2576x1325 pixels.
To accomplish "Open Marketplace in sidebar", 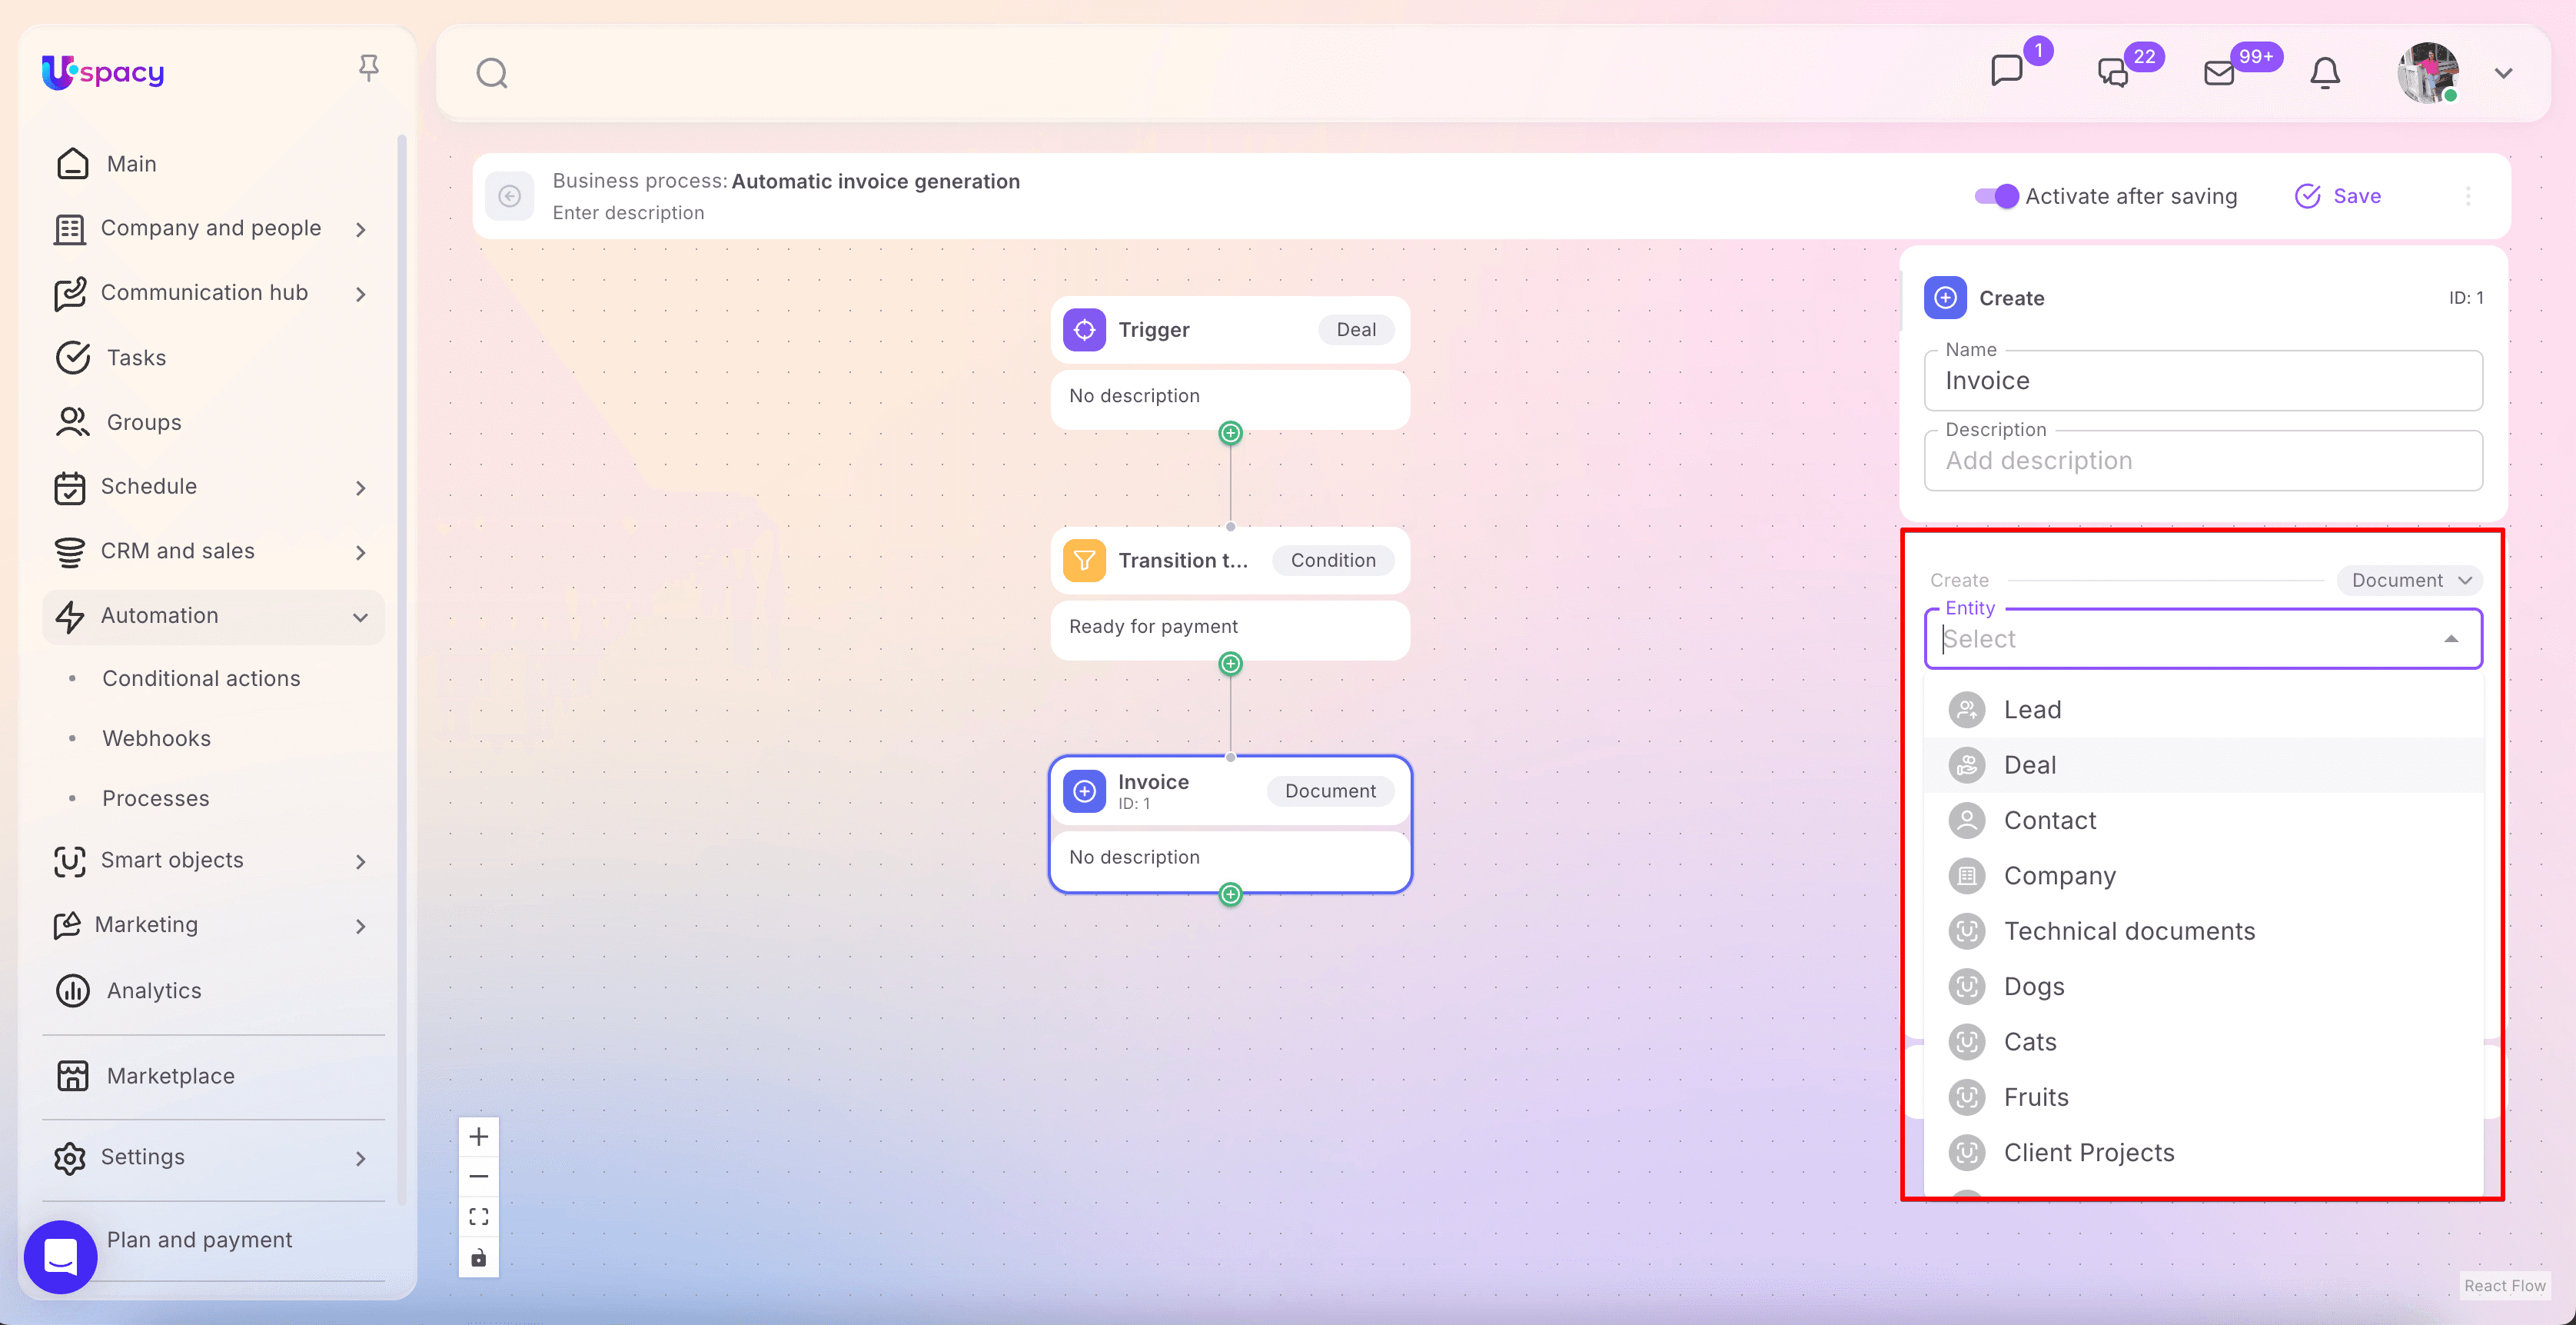I will (213, 1076).
